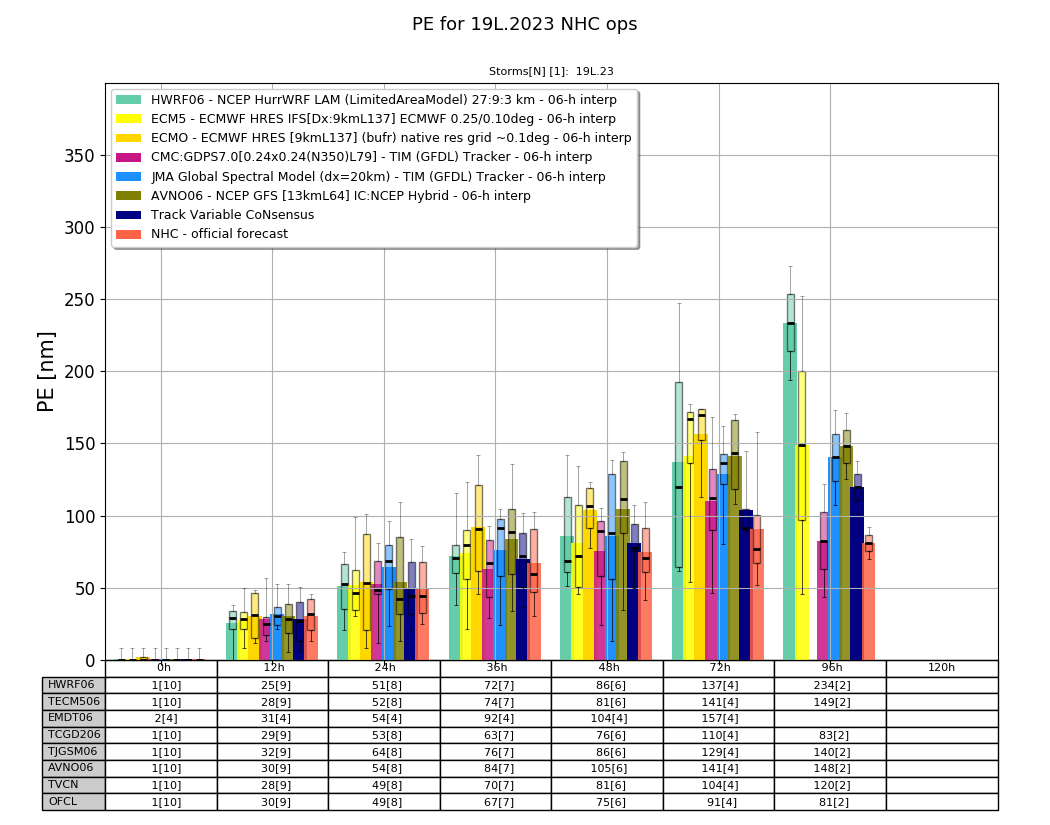The image size is (1050, 825).
Task: Click the HWRF06 96h cell showing 234[2]
Action: click(830, 685)
